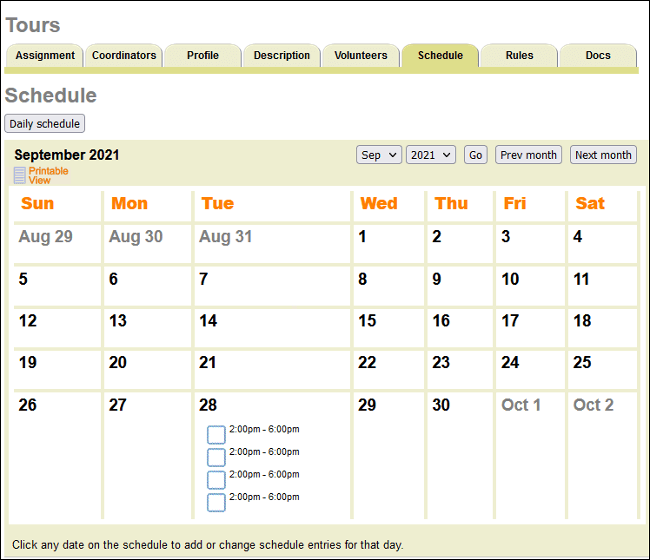Open the Description tab
The height and width of the screenshot is (560, 650).
click(x=282, y=56)
